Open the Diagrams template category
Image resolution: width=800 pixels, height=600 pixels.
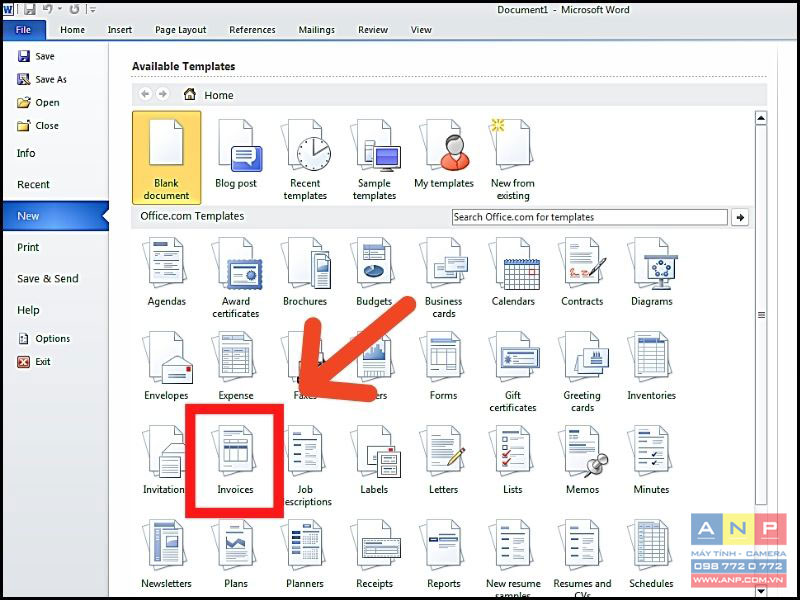tap(652, 272)
